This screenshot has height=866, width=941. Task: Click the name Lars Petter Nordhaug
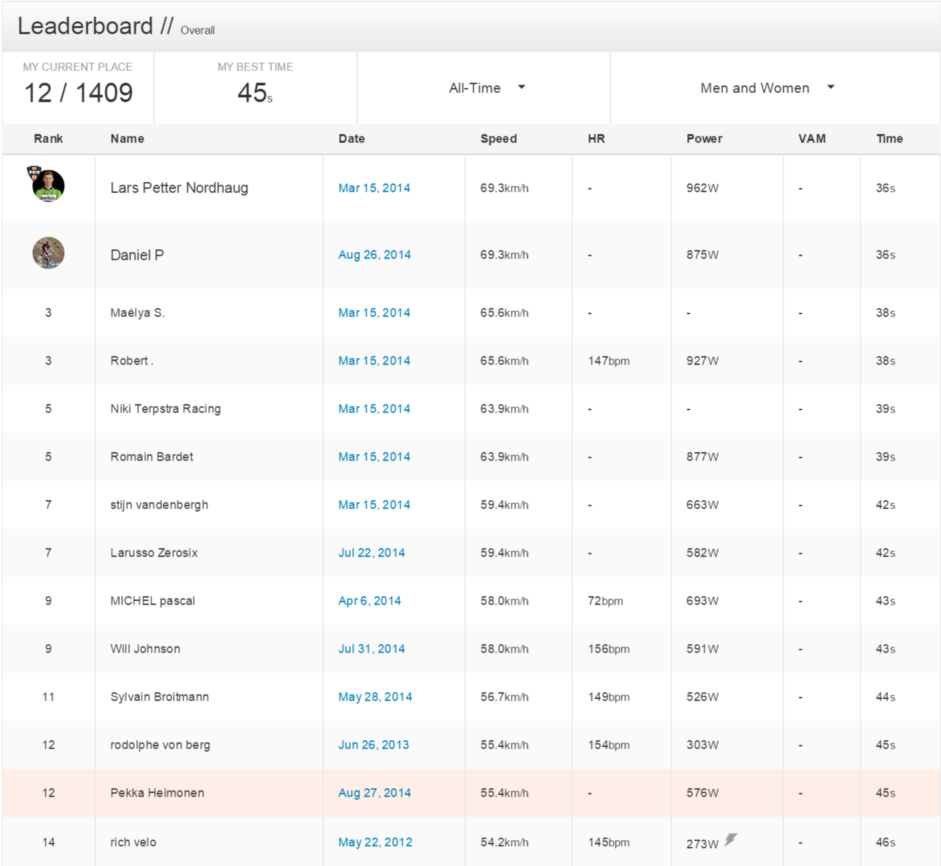[x=179, y=188]
